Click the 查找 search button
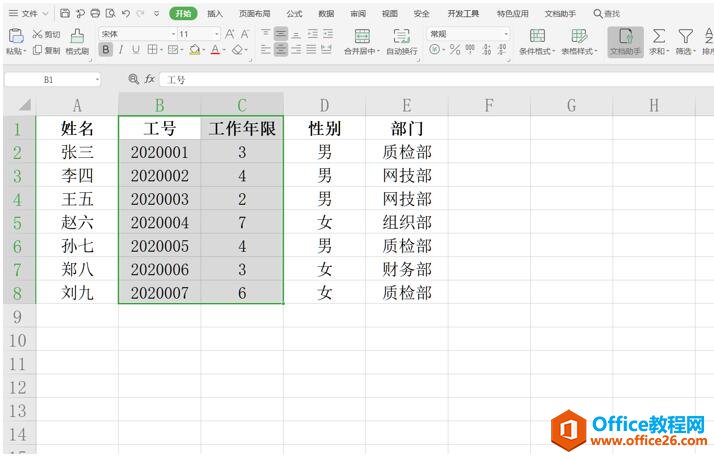 [607, 14]
